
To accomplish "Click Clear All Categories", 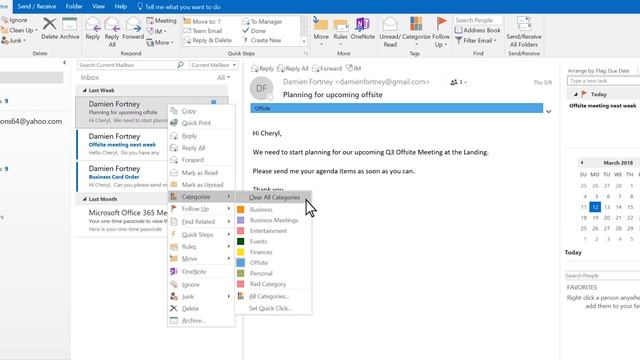I will tap(273, 197).
